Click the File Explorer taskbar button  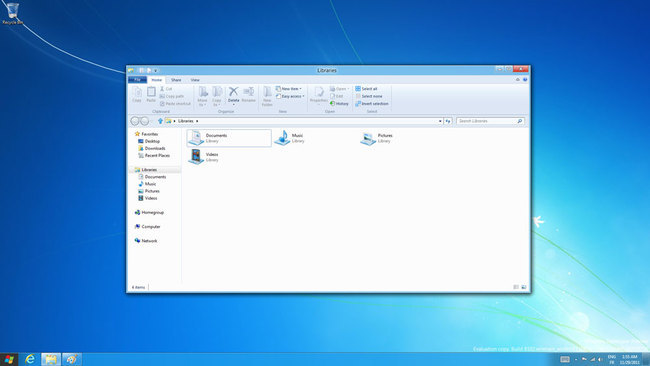51,359
